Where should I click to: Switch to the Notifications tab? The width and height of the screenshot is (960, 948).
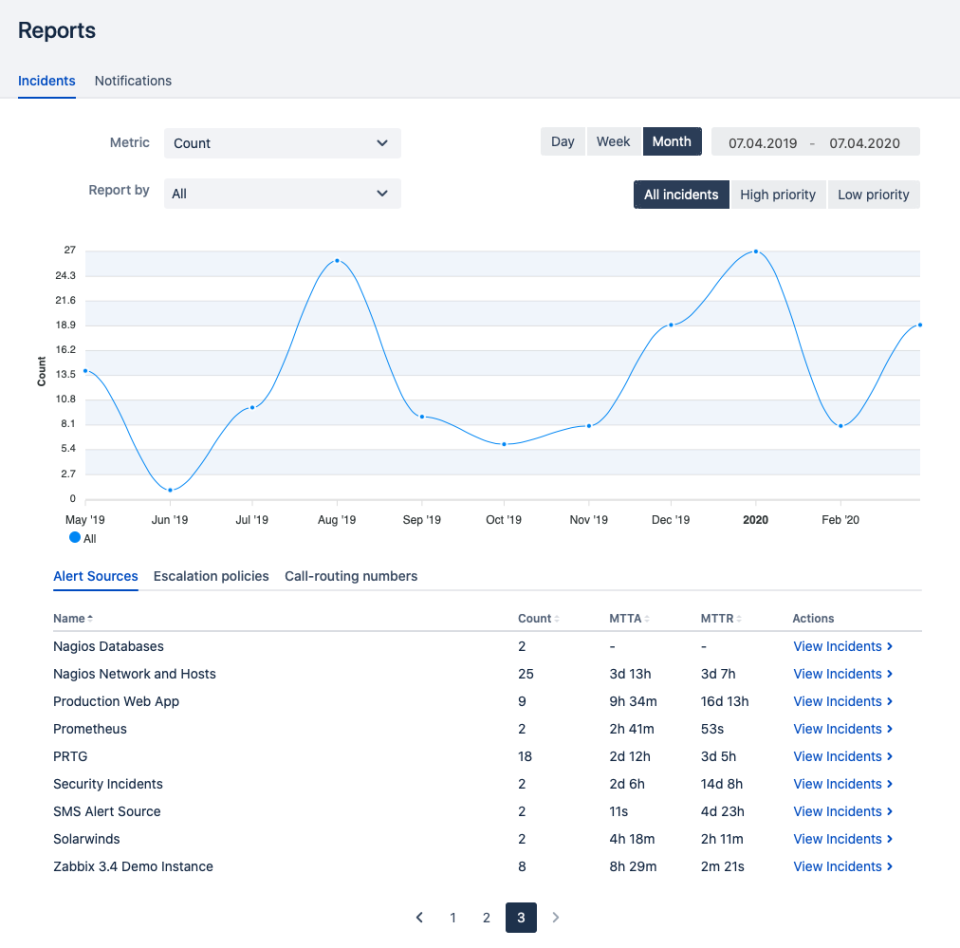[133, 81]
